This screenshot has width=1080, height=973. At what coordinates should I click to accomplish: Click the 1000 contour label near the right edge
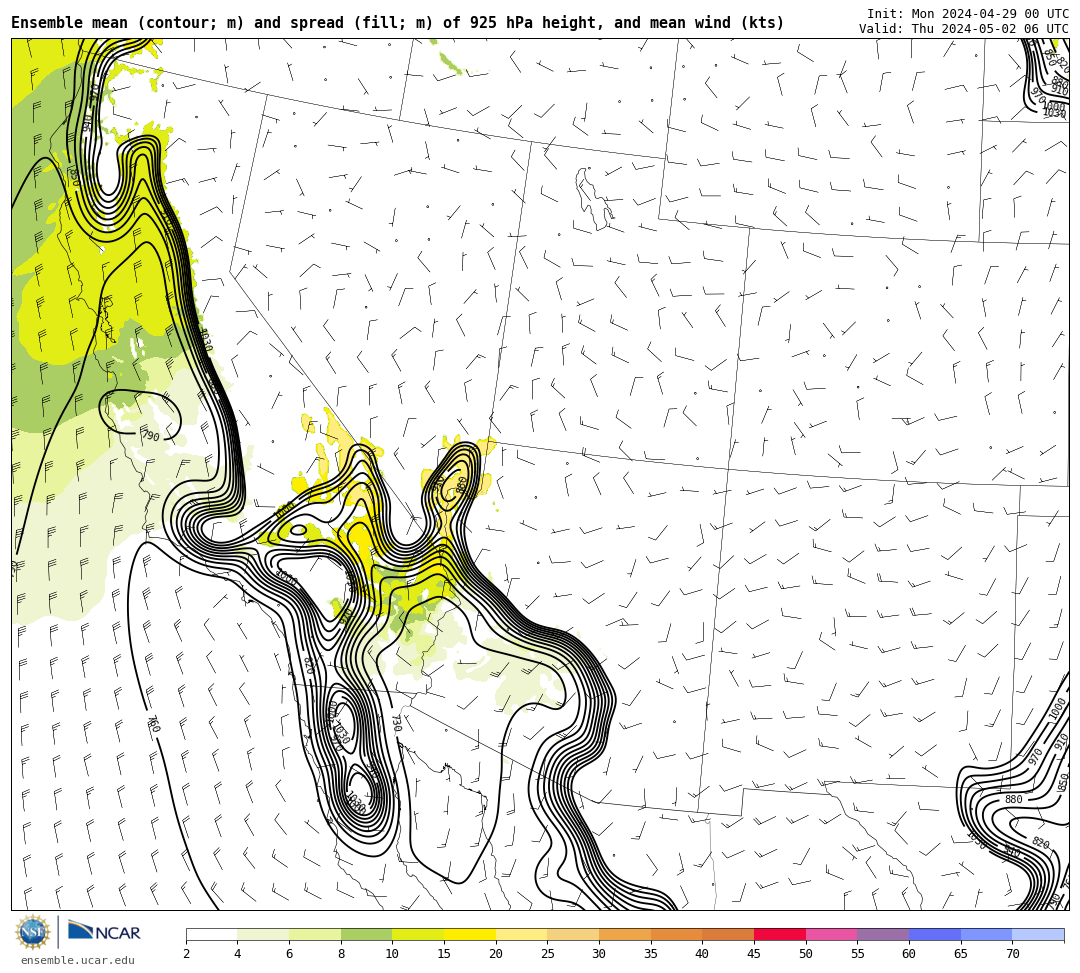point(1057,709)
